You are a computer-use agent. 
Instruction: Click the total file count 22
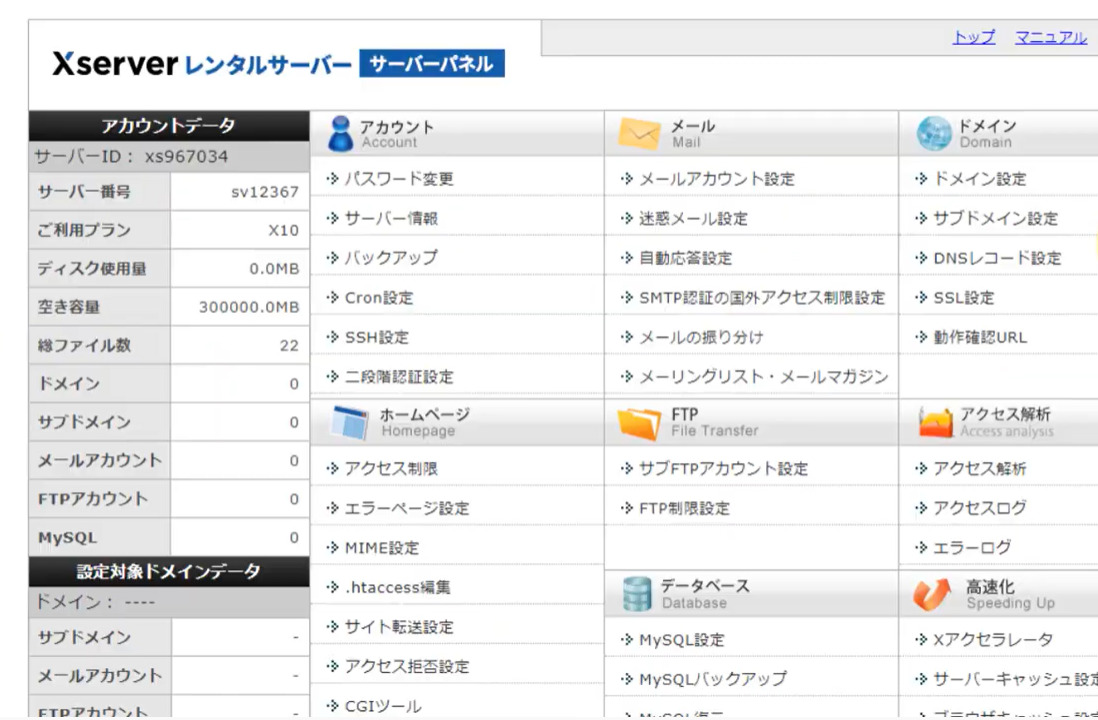click(x=289, y=345)
